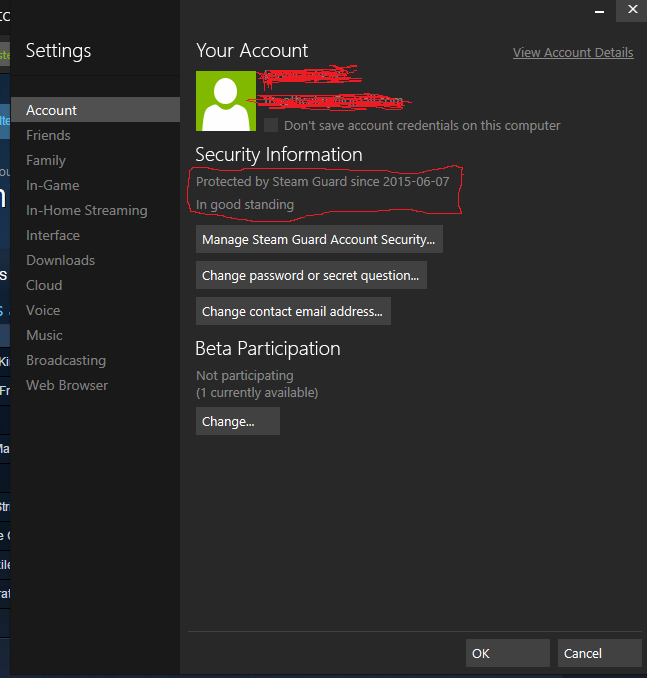This screenshot has width=647, height=678.
Task: Click the beta participation Change button
Action: point(238,421)
